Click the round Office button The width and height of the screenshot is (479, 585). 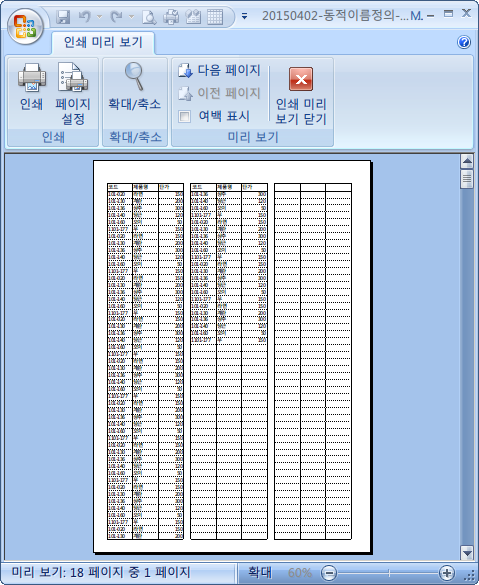tap(25, 26)
